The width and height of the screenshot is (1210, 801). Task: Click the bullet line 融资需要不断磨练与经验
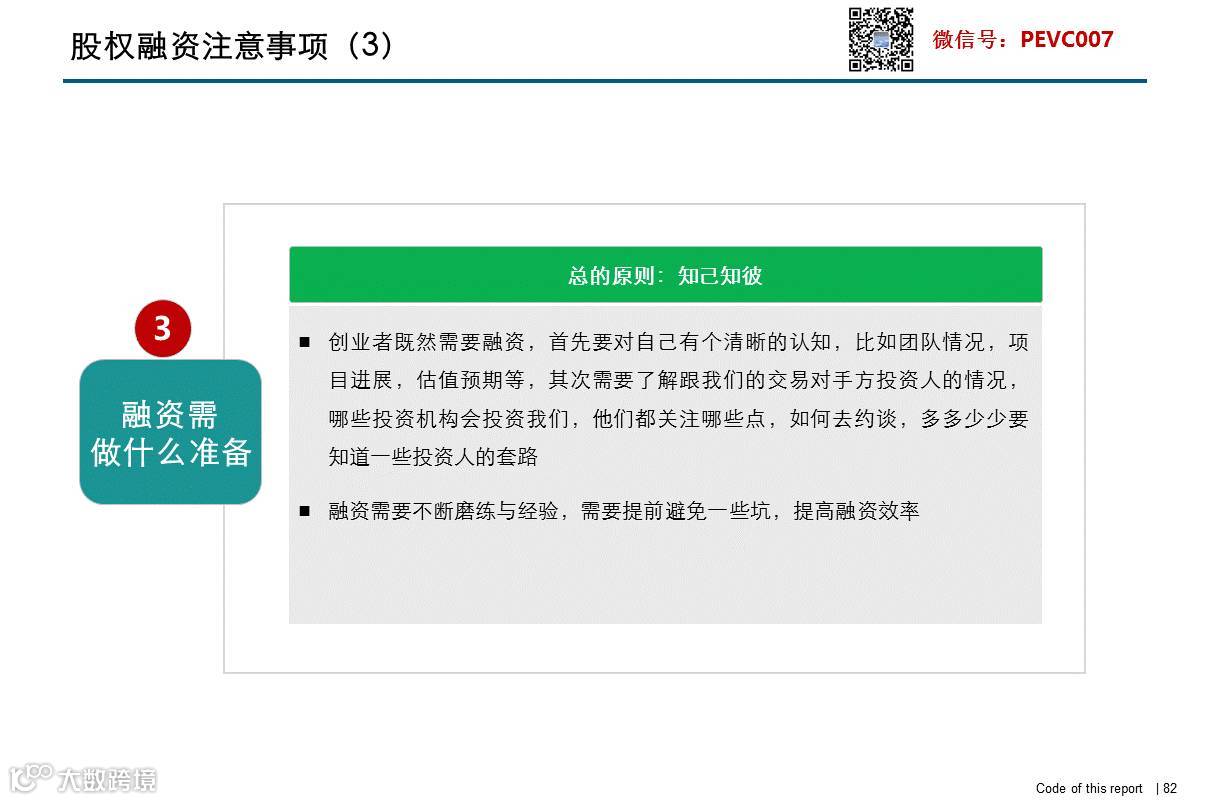(x=623, y=511)
